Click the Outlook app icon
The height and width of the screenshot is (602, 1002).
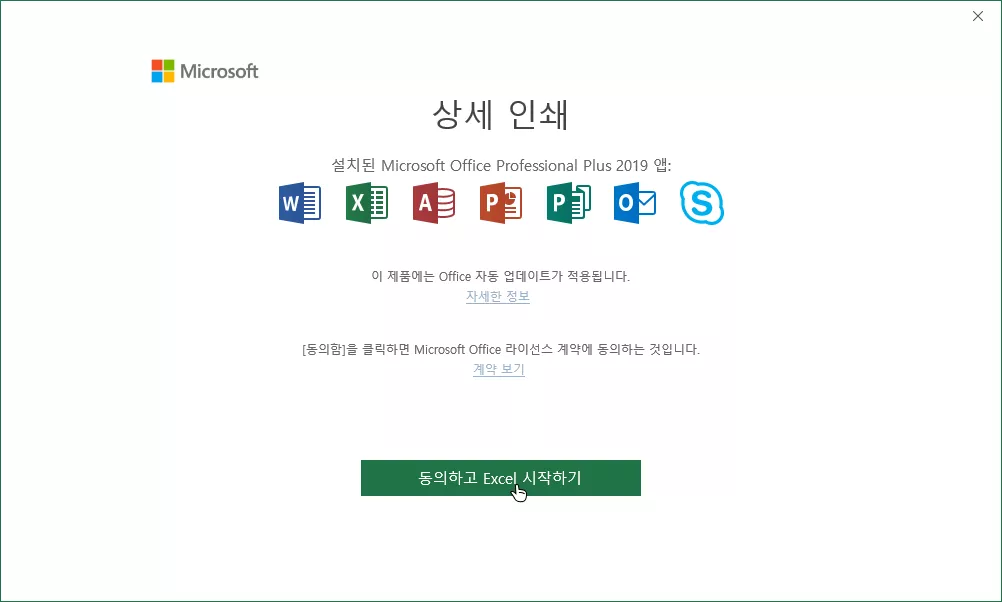point(635,203)
